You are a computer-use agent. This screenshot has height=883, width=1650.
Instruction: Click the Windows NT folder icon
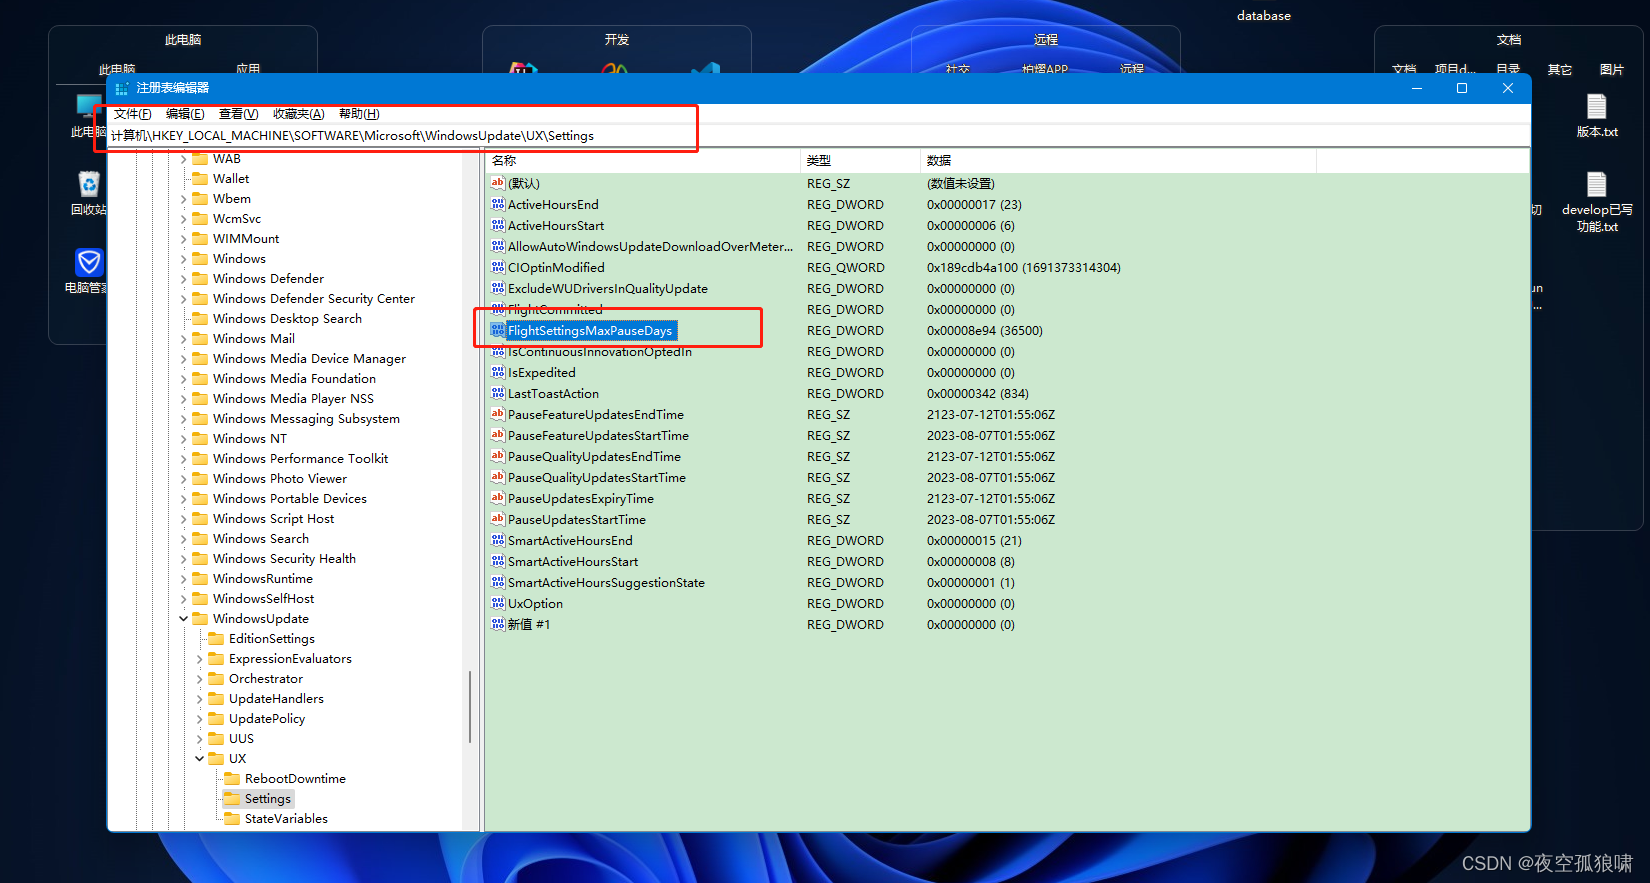200,438
